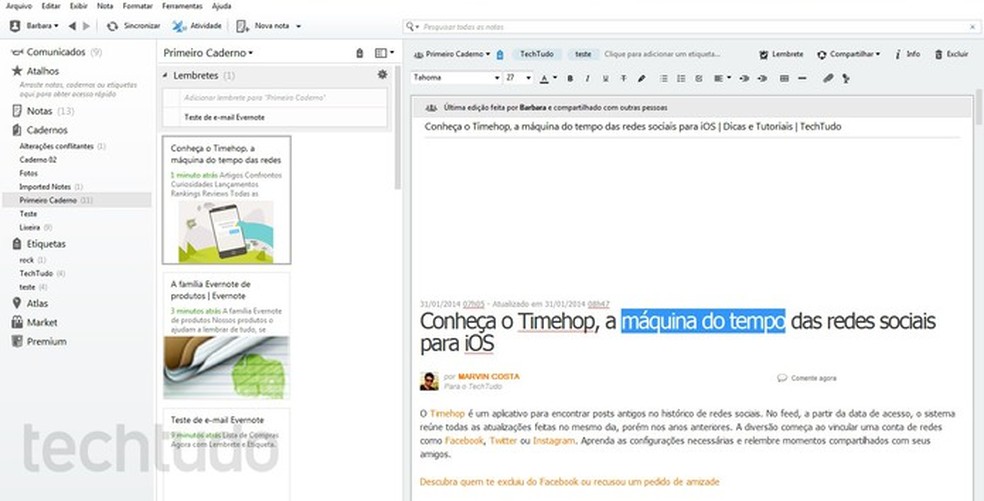Open Notas in the sidebar
The width and height of the screenshot is (984, 501).
tap(43, 111)
